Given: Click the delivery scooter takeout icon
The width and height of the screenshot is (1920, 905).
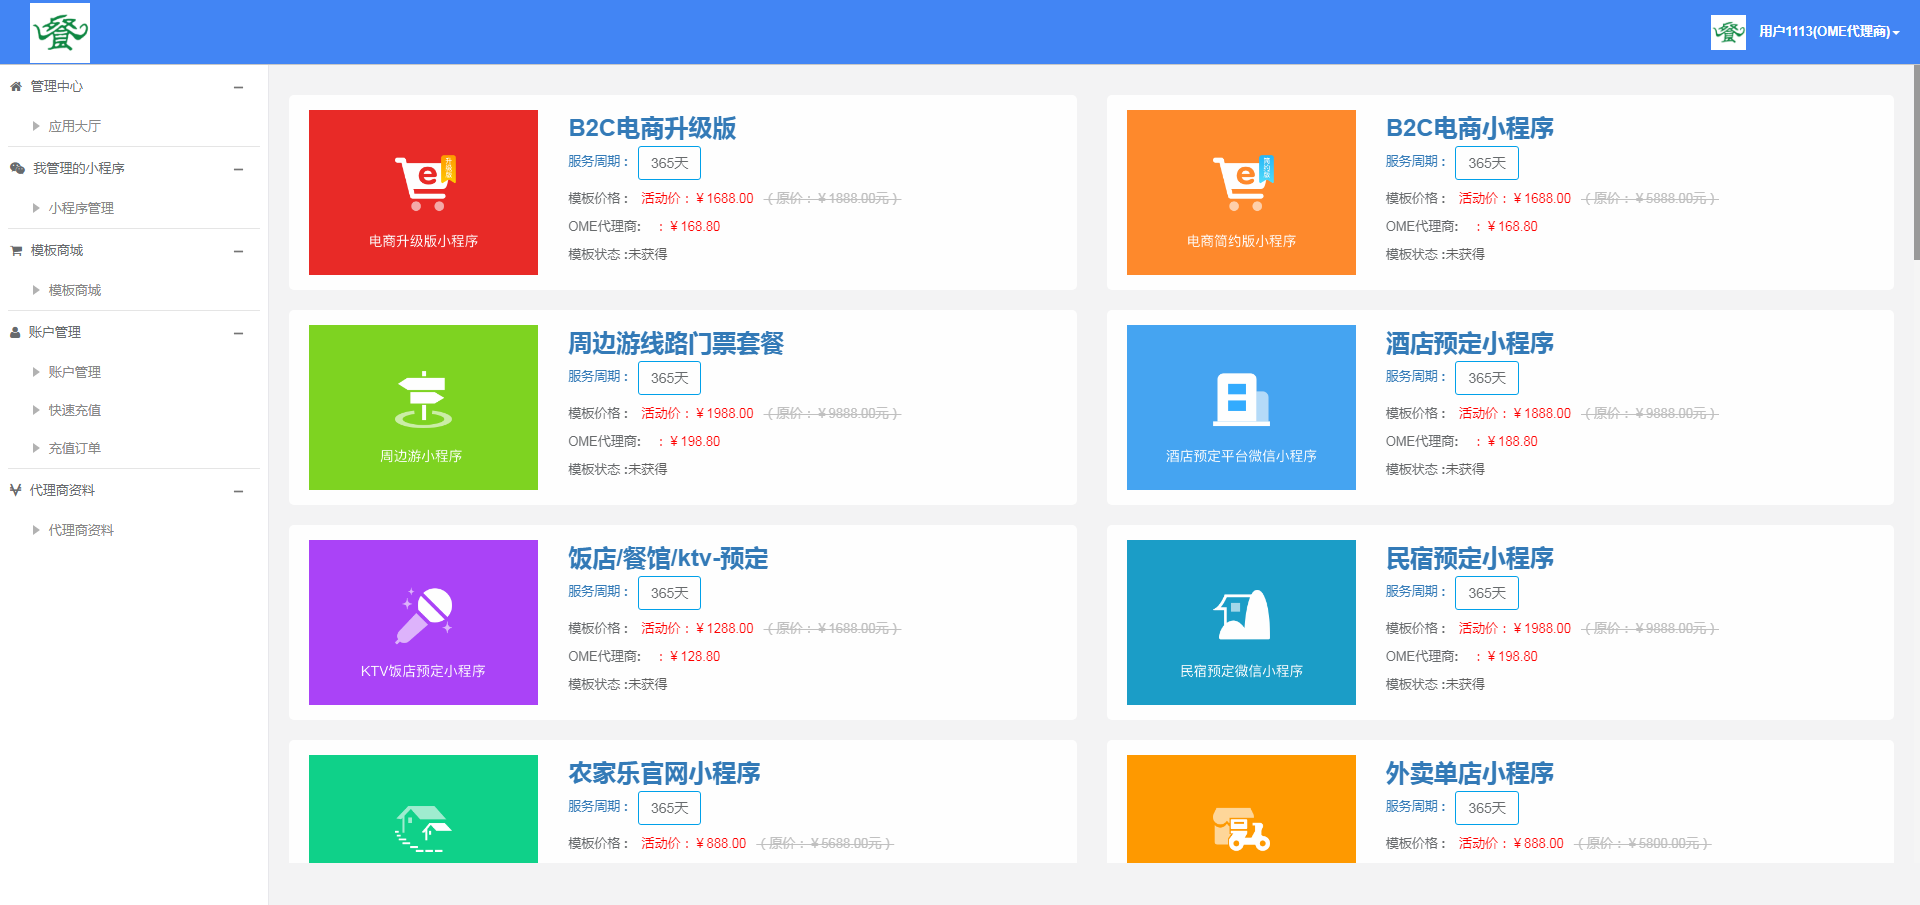Looking at the screenshot, I should 1241,829.
